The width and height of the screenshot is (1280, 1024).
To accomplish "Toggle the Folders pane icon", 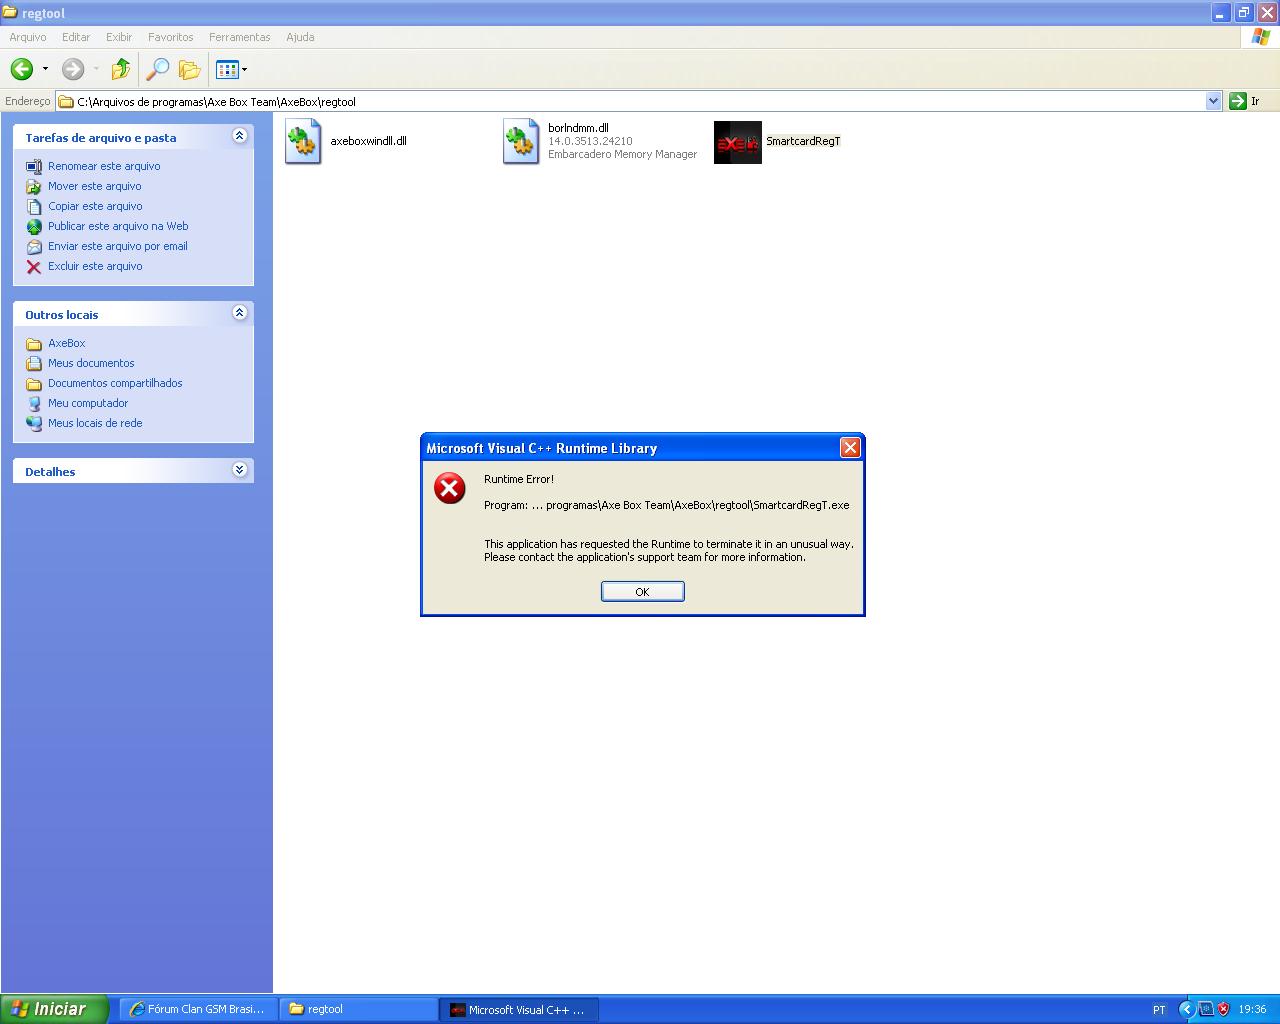I will tap(189, 69).
